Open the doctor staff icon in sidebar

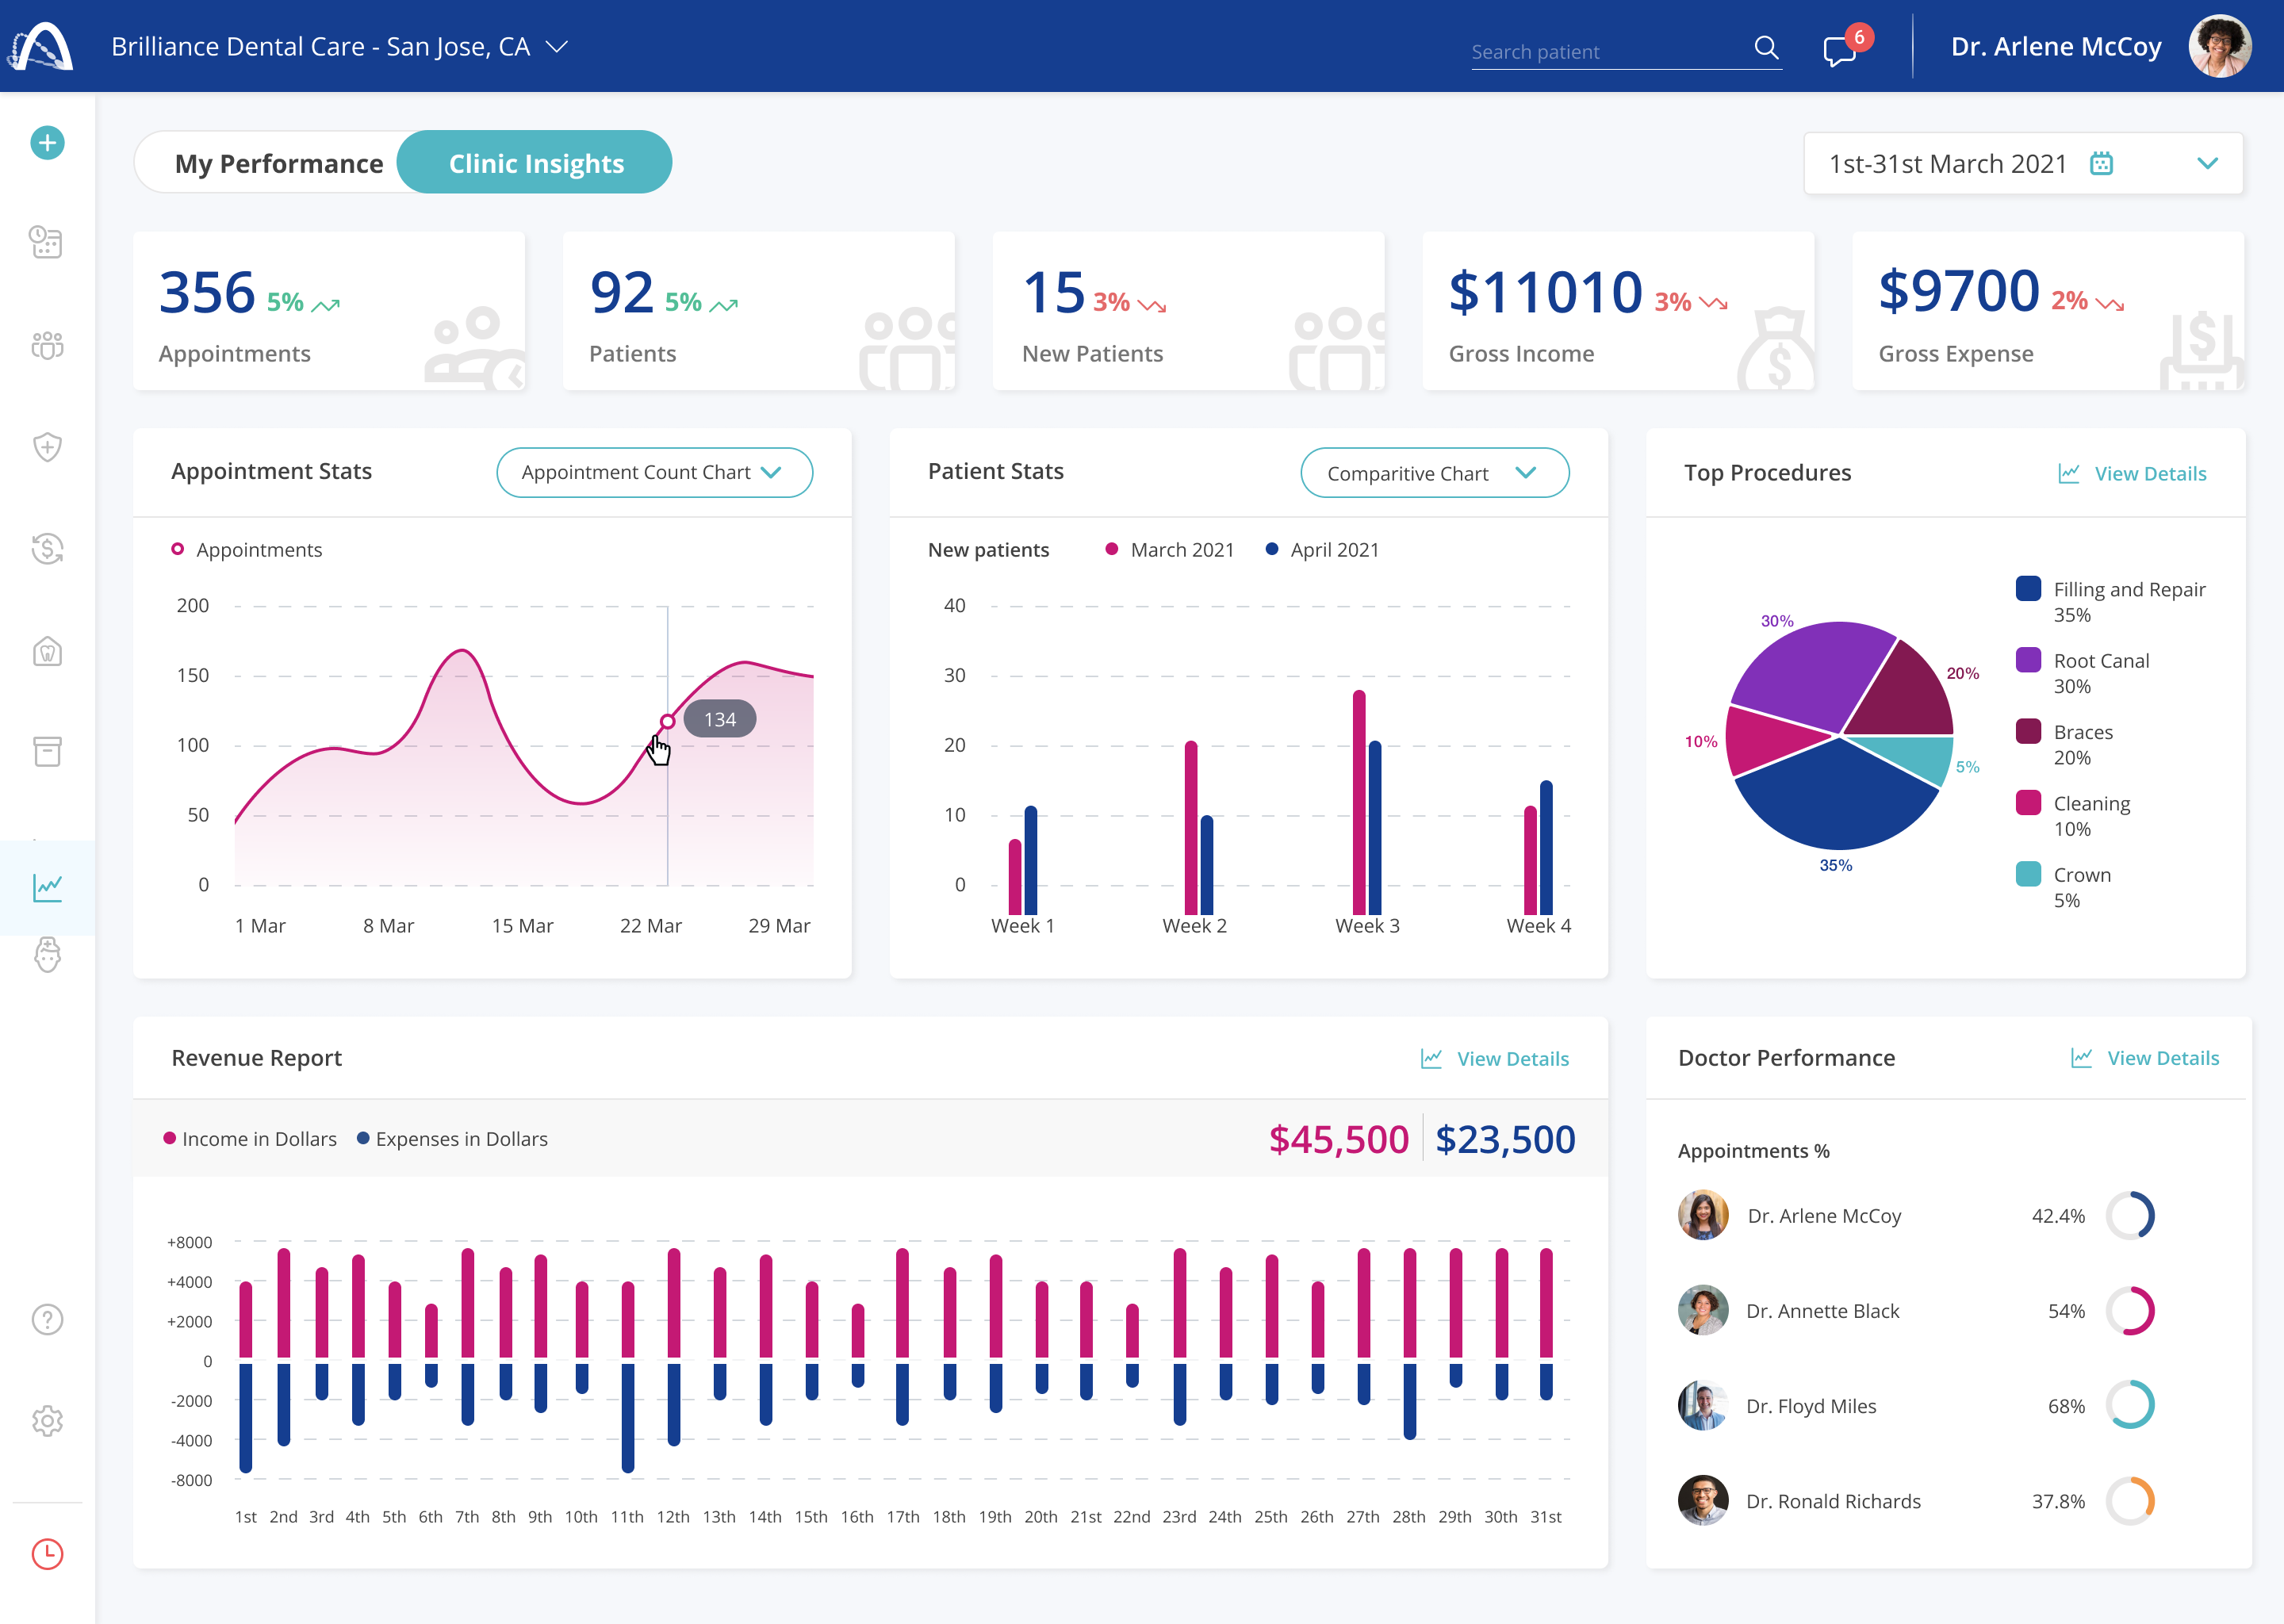click(47, 955)
